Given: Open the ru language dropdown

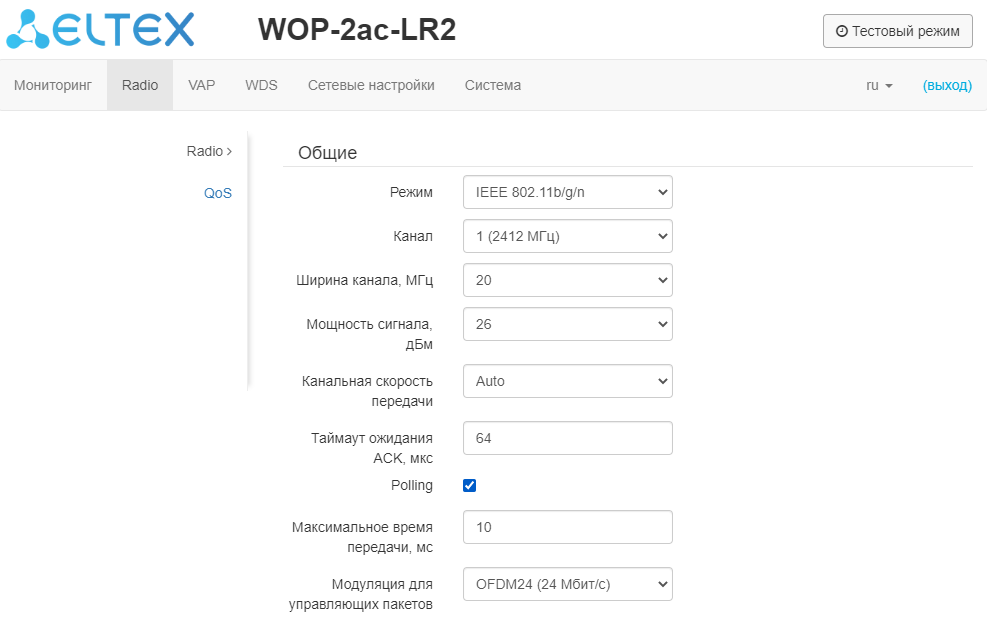Looking at the screenshot, I should [x=879, y=85].
